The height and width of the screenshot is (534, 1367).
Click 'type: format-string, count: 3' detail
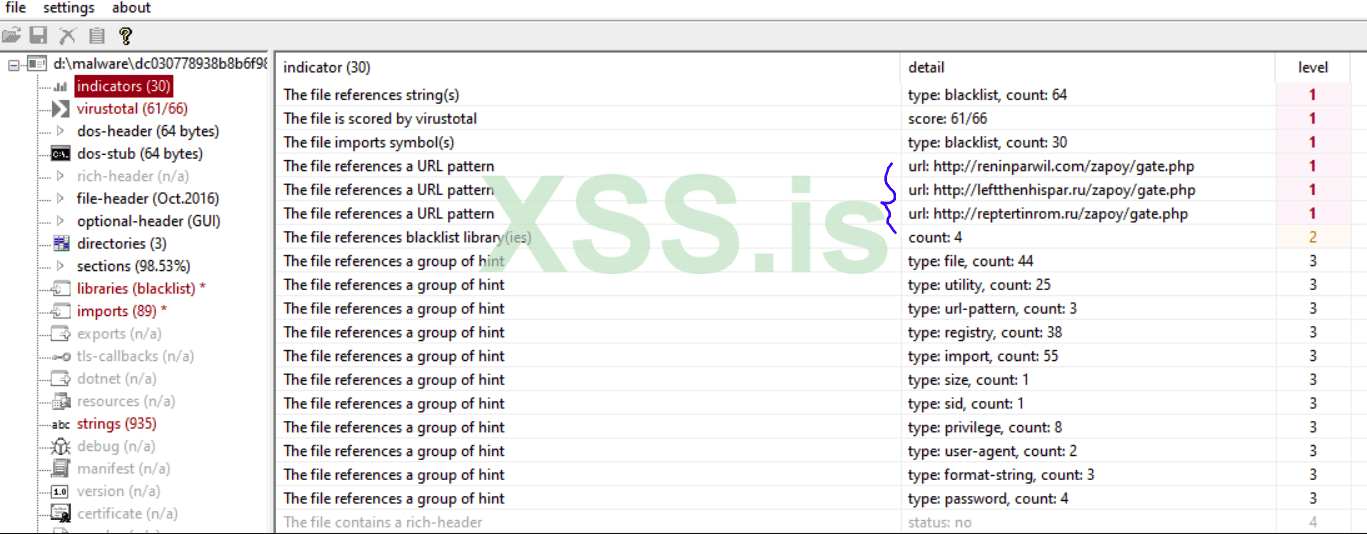pyautogui.click(x=1001, y=475)
